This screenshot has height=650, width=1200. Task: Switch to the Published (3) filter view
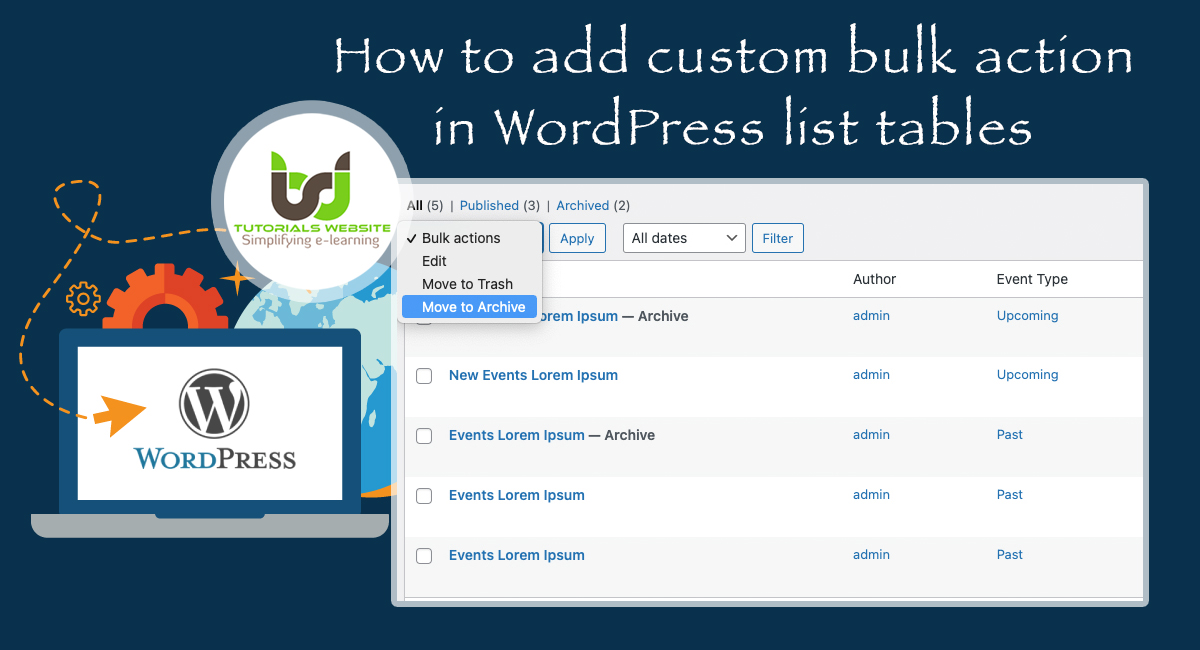point(490,205)
